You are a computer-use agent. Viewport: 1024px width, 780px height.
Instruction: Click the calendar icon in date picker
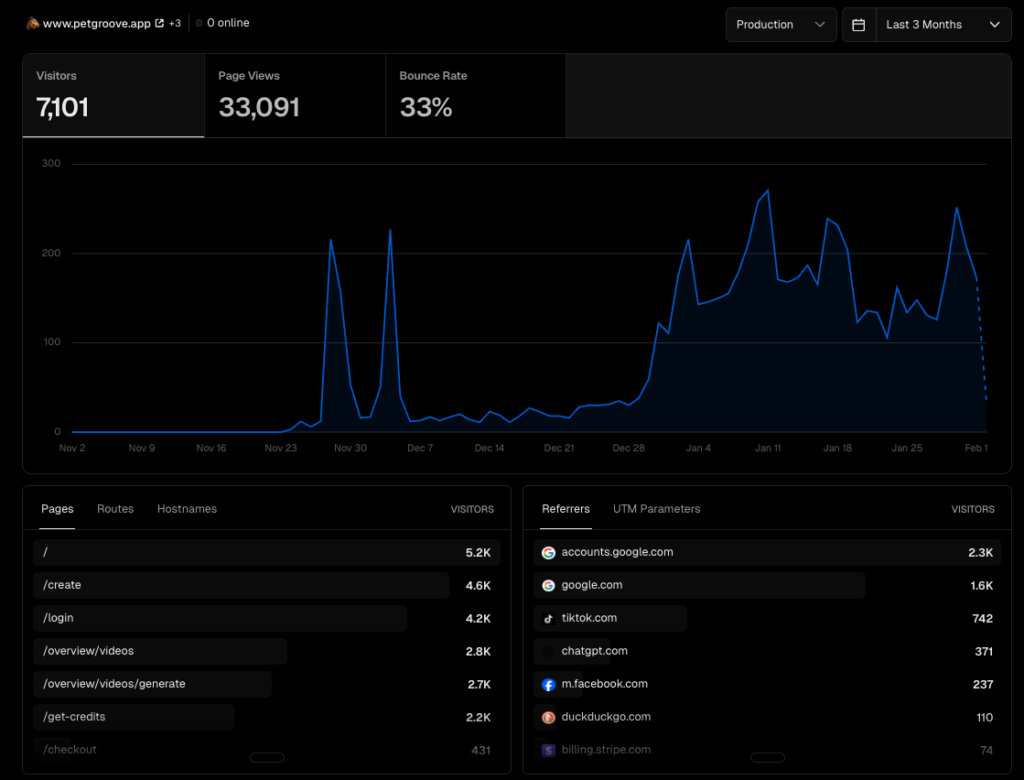858,25
